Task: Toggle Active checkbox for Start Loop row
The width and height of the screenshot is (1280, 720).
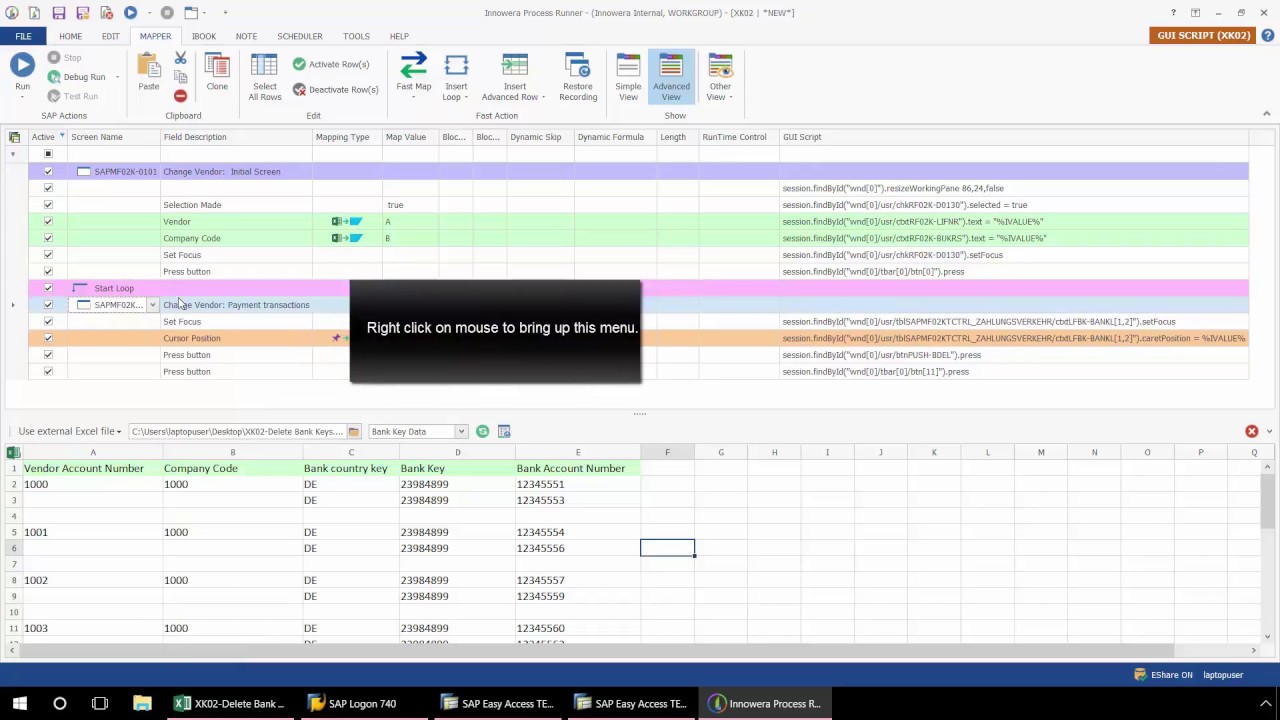Action: (48, 288)
